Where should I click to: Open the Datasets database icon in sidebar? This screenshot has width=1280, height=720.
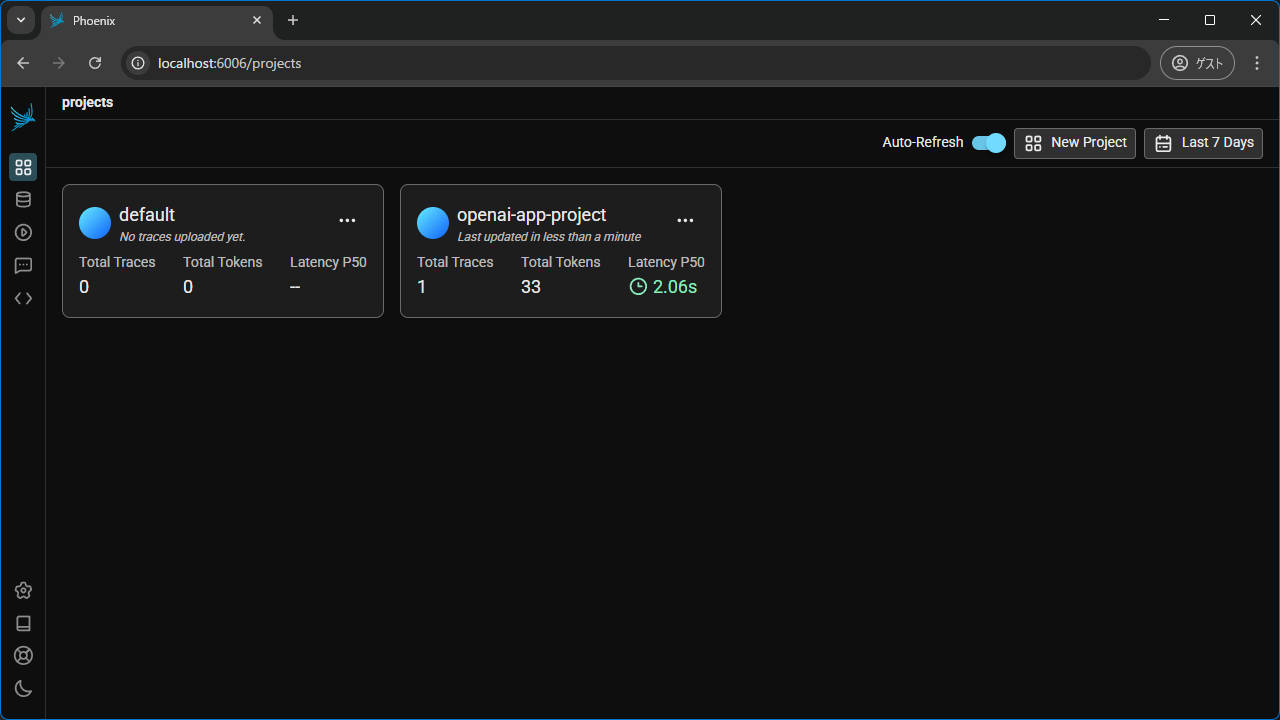[x=23, y=200]
